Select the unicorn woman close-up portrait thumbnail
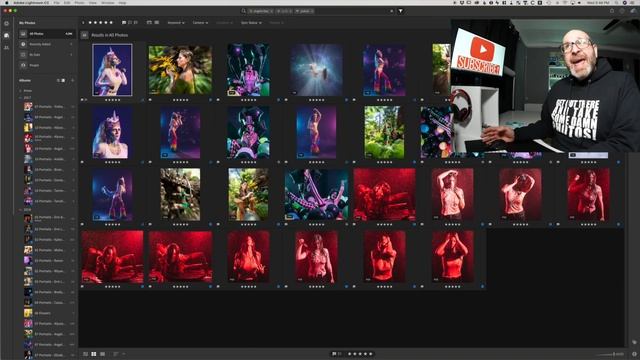 tap(112, 132)
